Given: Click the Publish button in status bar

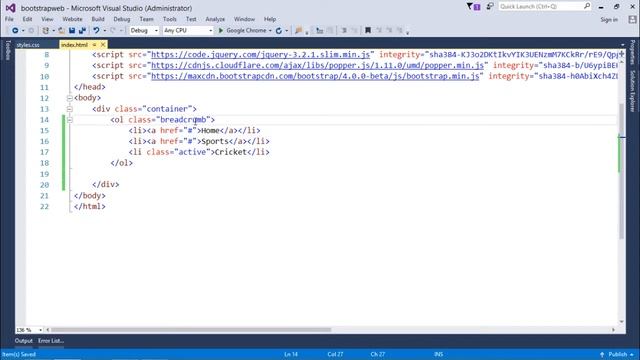Looking at the screenshot, I should pyautogui.click(x=617, y=354).
